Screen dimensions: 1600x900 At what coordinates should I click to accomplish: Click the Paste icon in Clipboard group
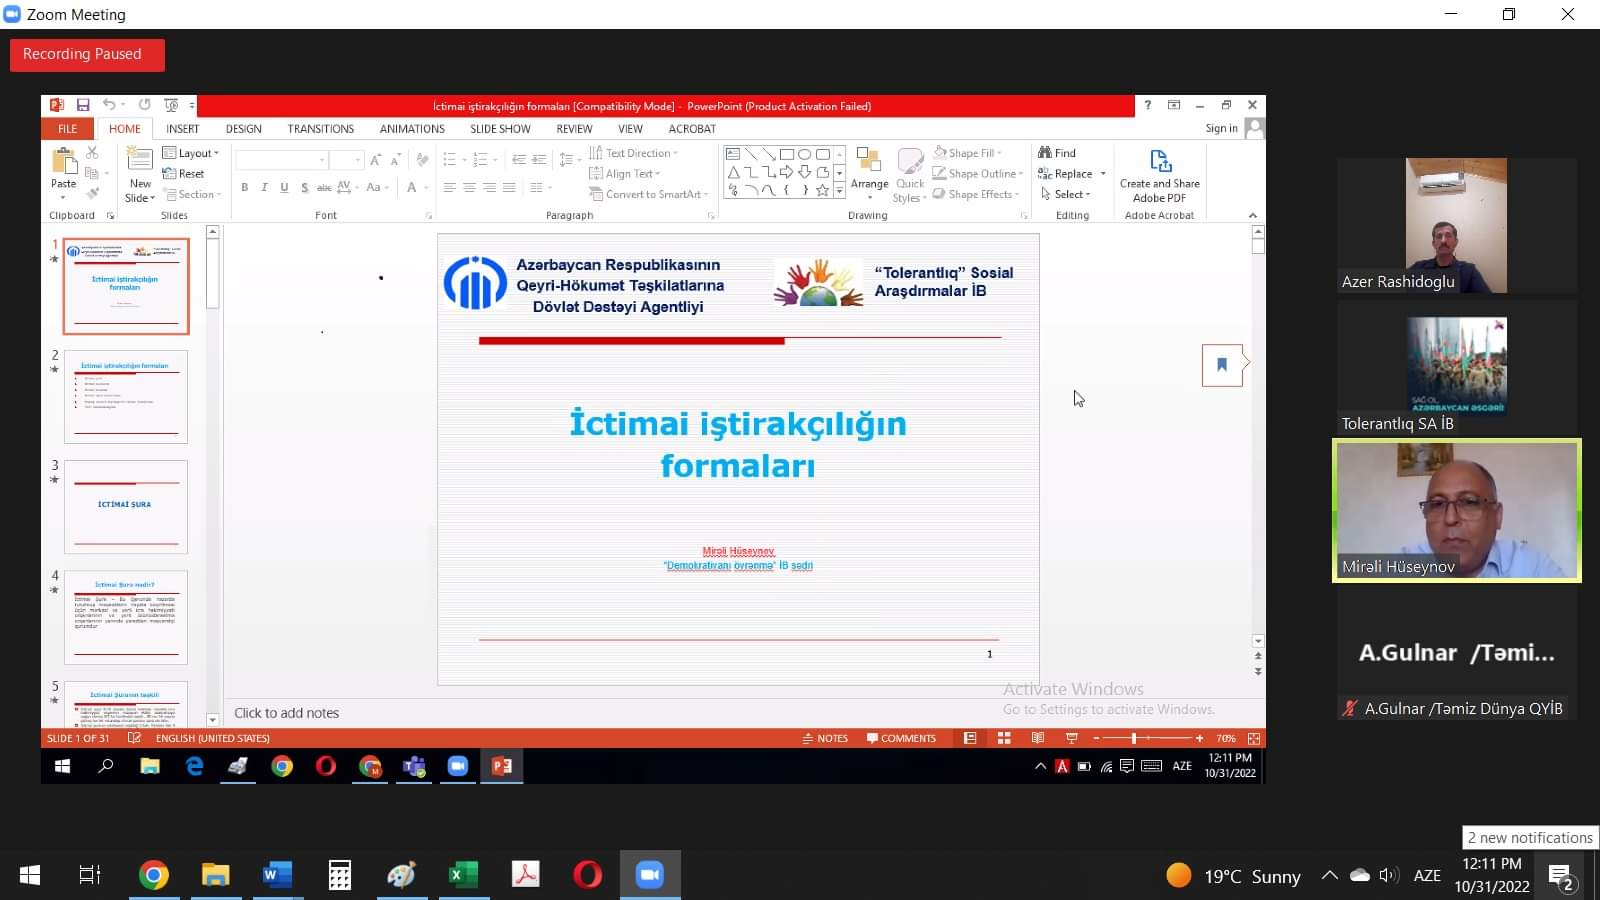[64, 162]
